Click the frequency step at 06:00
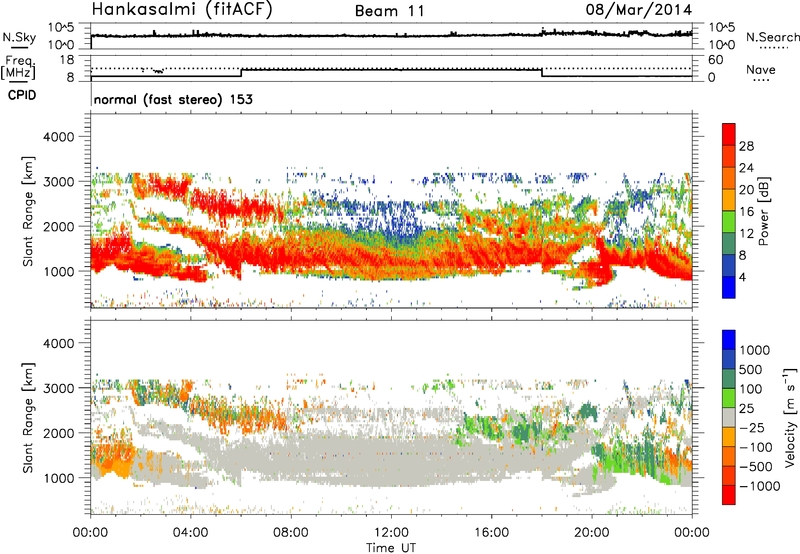 pos(241,72)
